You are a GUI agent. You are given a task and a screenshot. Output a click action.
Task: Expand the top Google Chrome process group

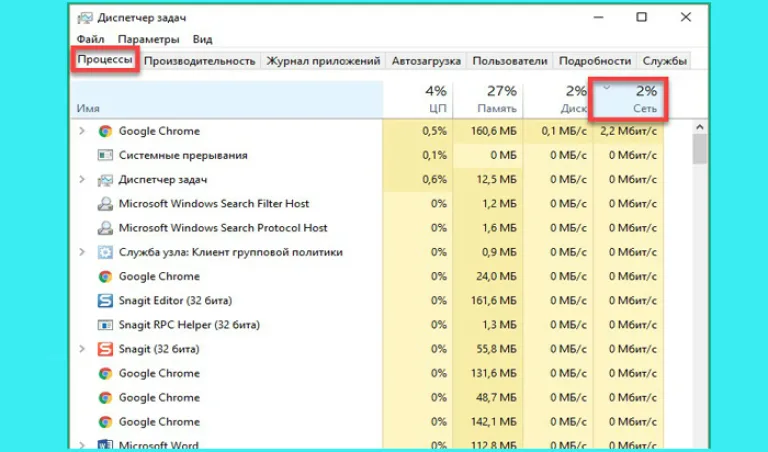tap(82, 131)
